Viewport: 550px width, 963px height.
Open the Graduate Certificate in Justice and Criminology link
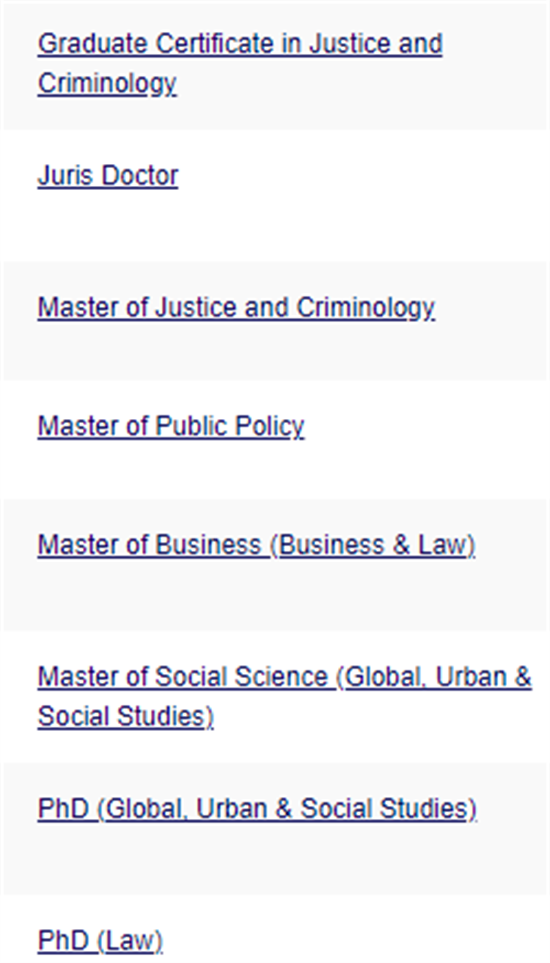tap(239, 63)
